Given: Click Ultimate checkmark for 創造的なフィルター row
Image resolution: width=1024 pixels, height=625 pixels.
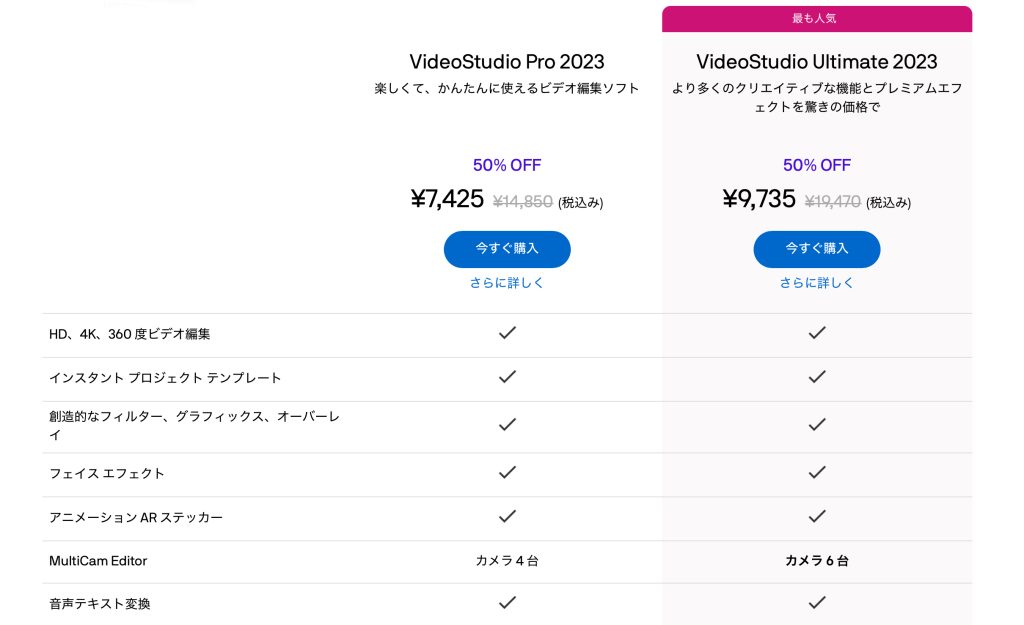Looking at the screenshot, I should [816, 424].
